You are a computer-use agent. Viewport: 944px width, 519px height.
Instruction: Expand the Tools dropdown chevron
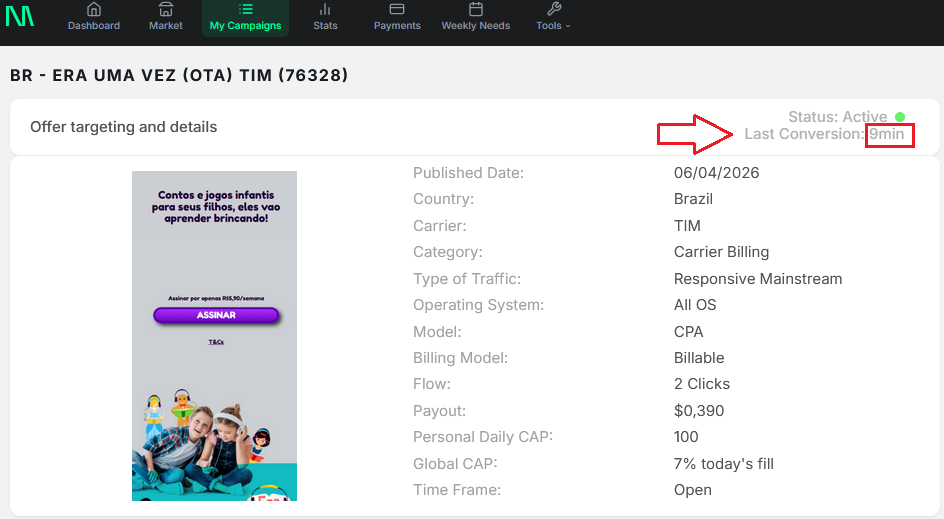[568, 26]
